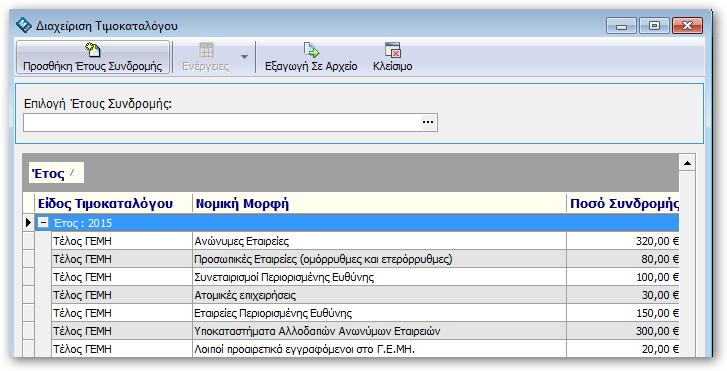
Task: Click the Κλείσιμο toolbar button
Action: click(392, 57)
